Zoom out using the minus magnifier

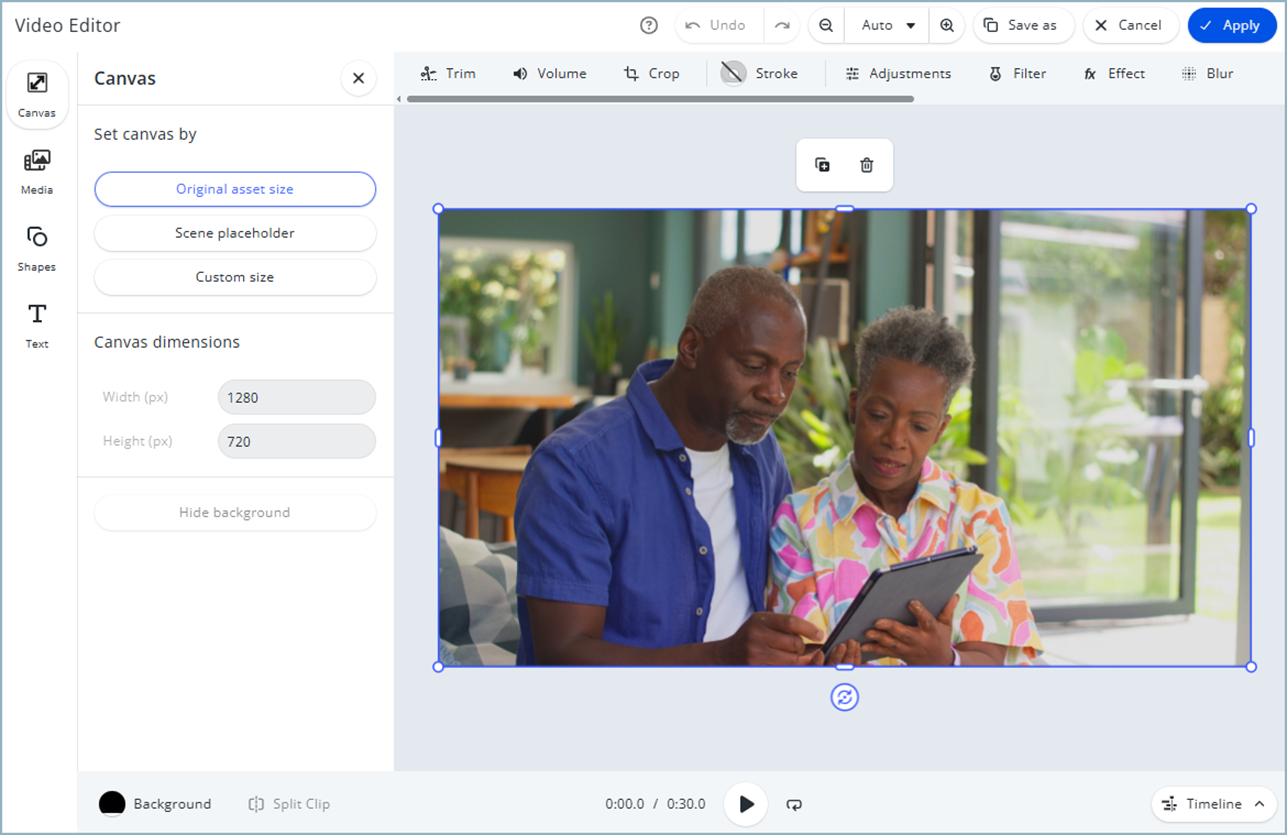click(826, 26)
